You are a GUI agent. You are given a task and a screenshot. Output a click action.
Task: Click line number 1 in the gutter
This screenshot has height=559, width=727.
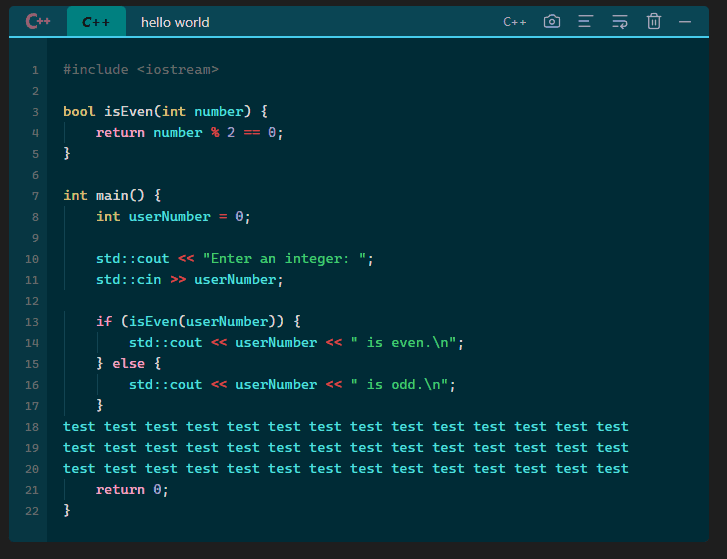pyautogui.click(x=35, y=70)
